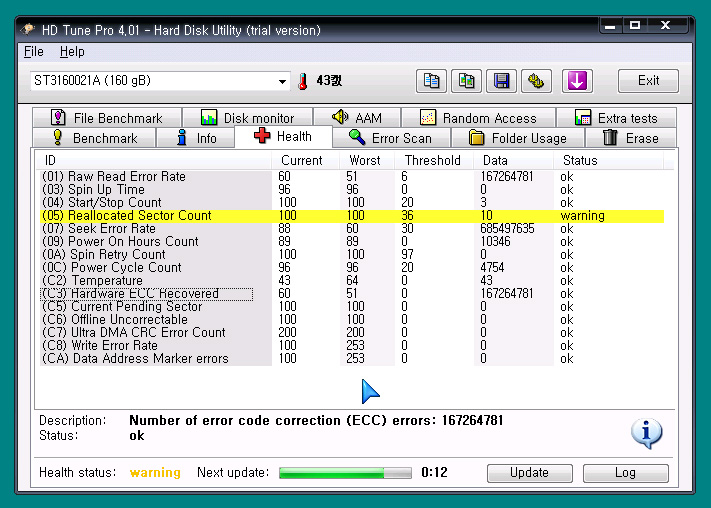Click the Status column header
Viewport: 711px width, 508px height.
pos(609,160)
